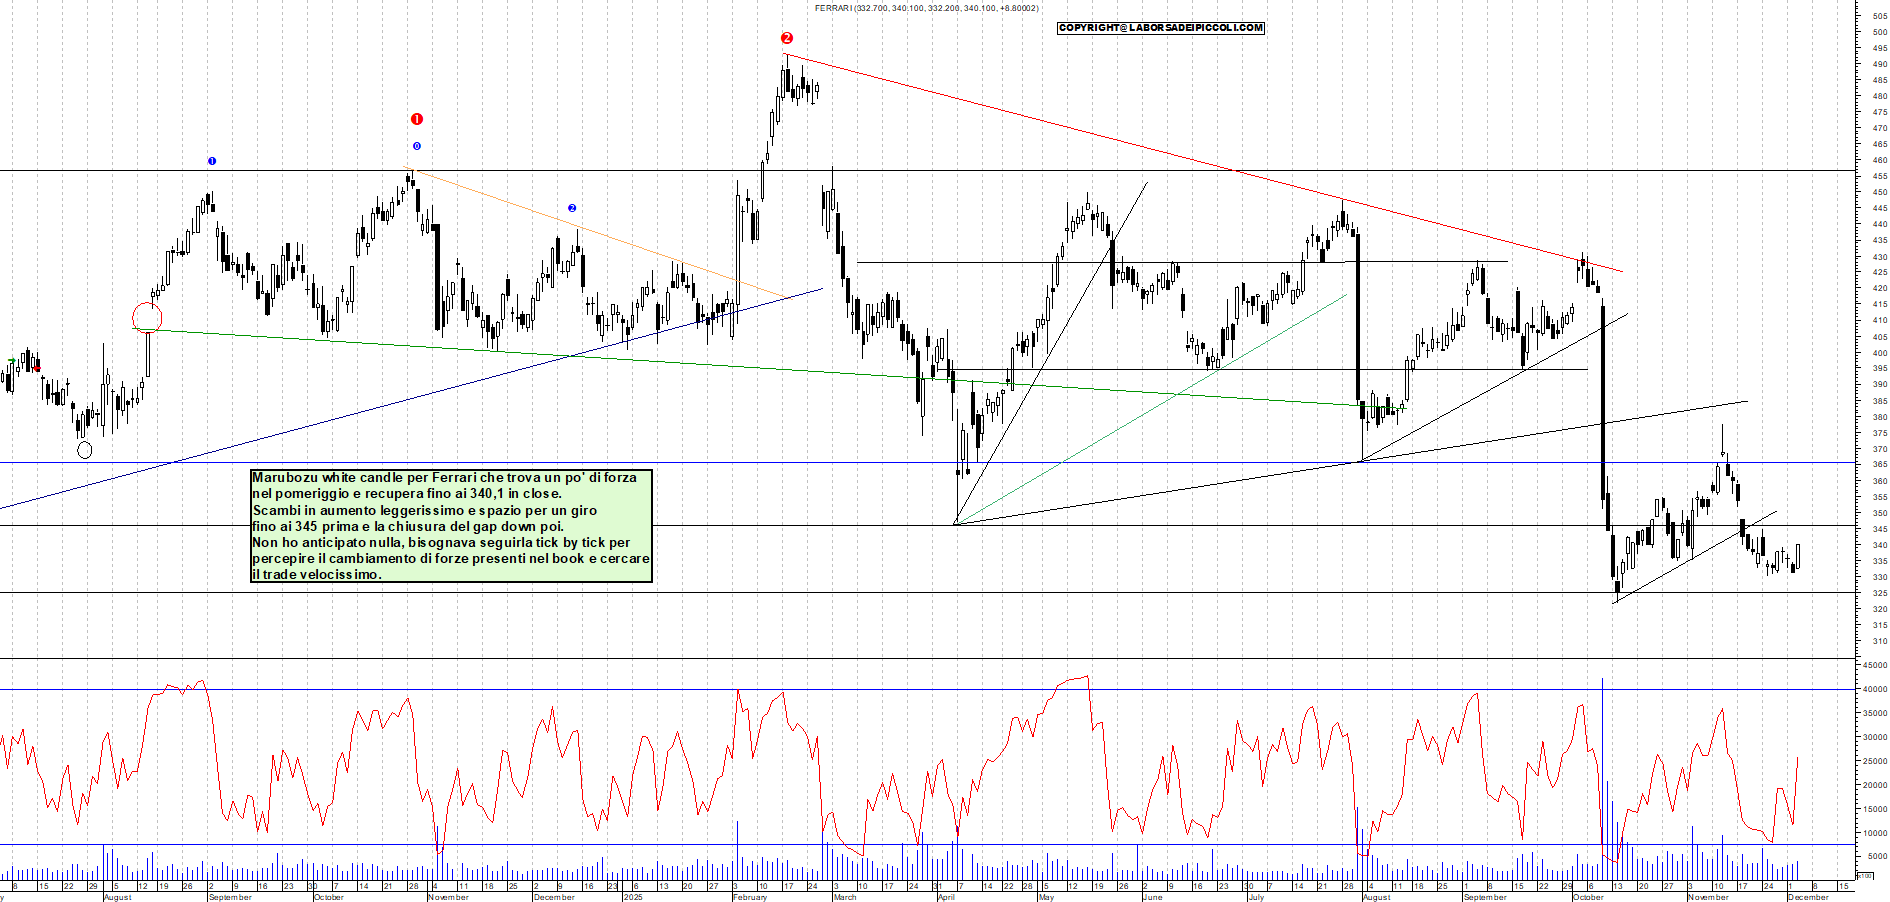
Task: Click the red ellipse highlighting the August breakout candle
Action: [147, 316]
